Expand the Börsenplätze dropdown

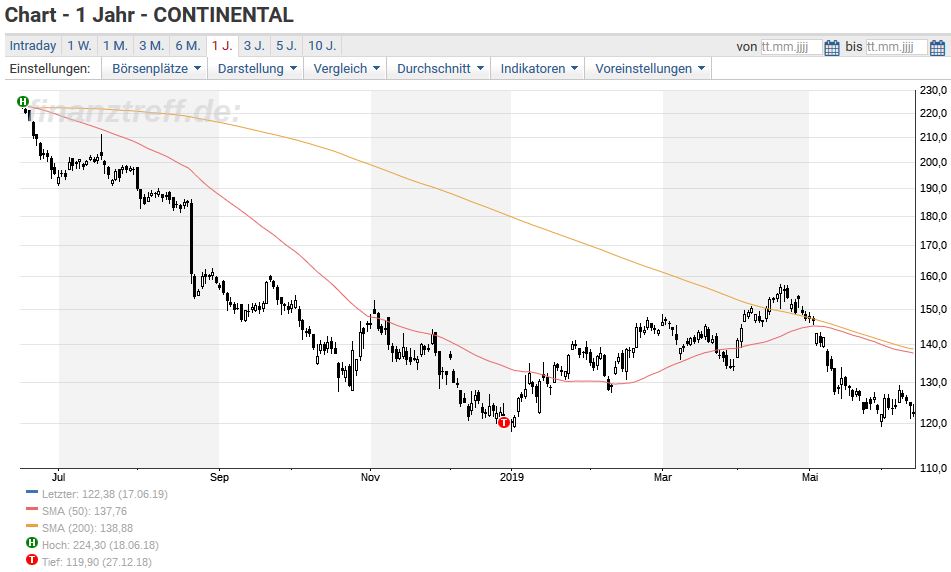pos(155,69)
